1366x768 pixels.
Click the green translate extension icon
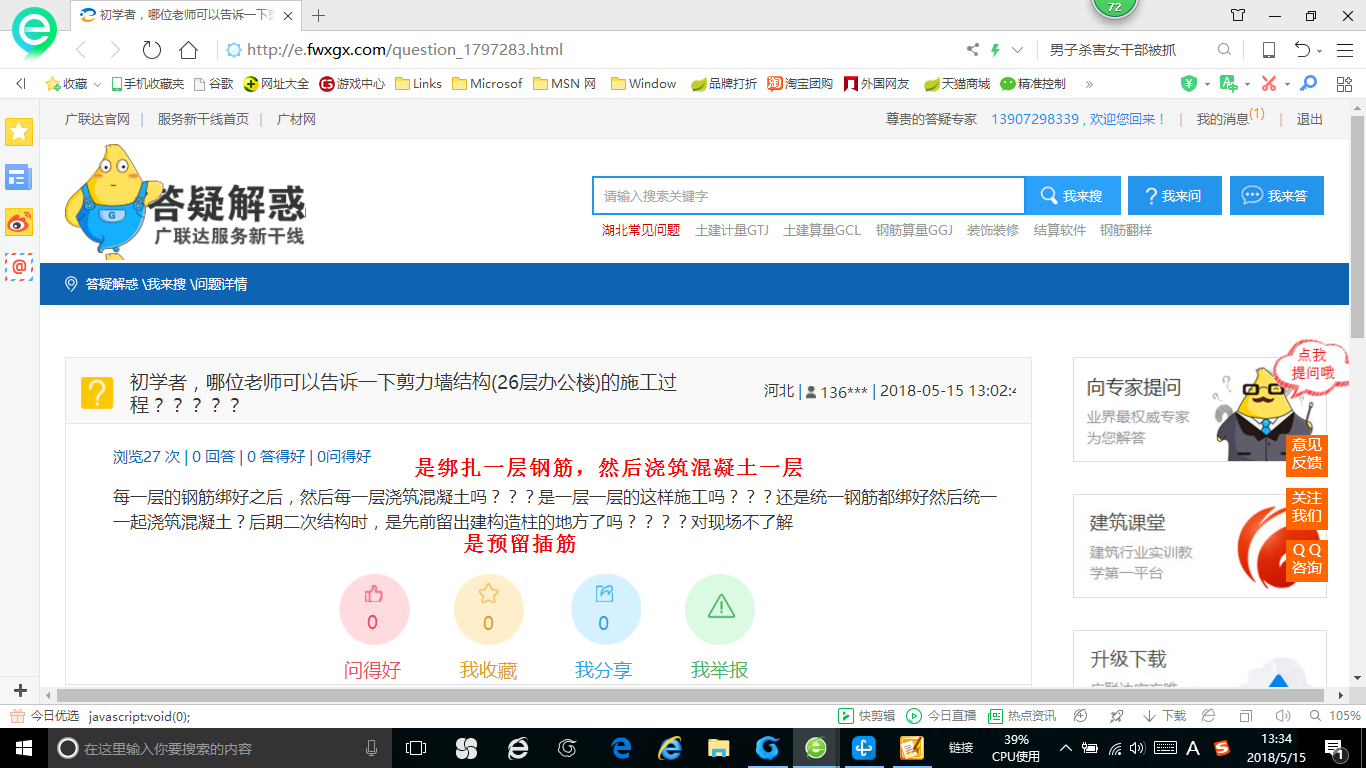pyautogui.click(x=1226, y=84)
